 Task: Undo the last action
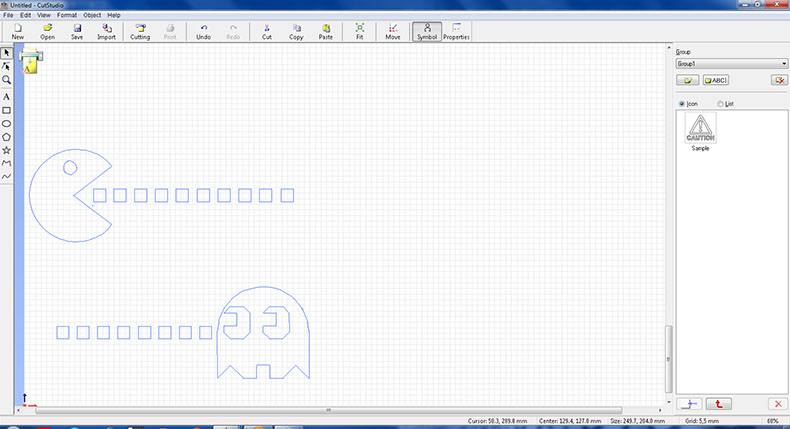point(204,31)
